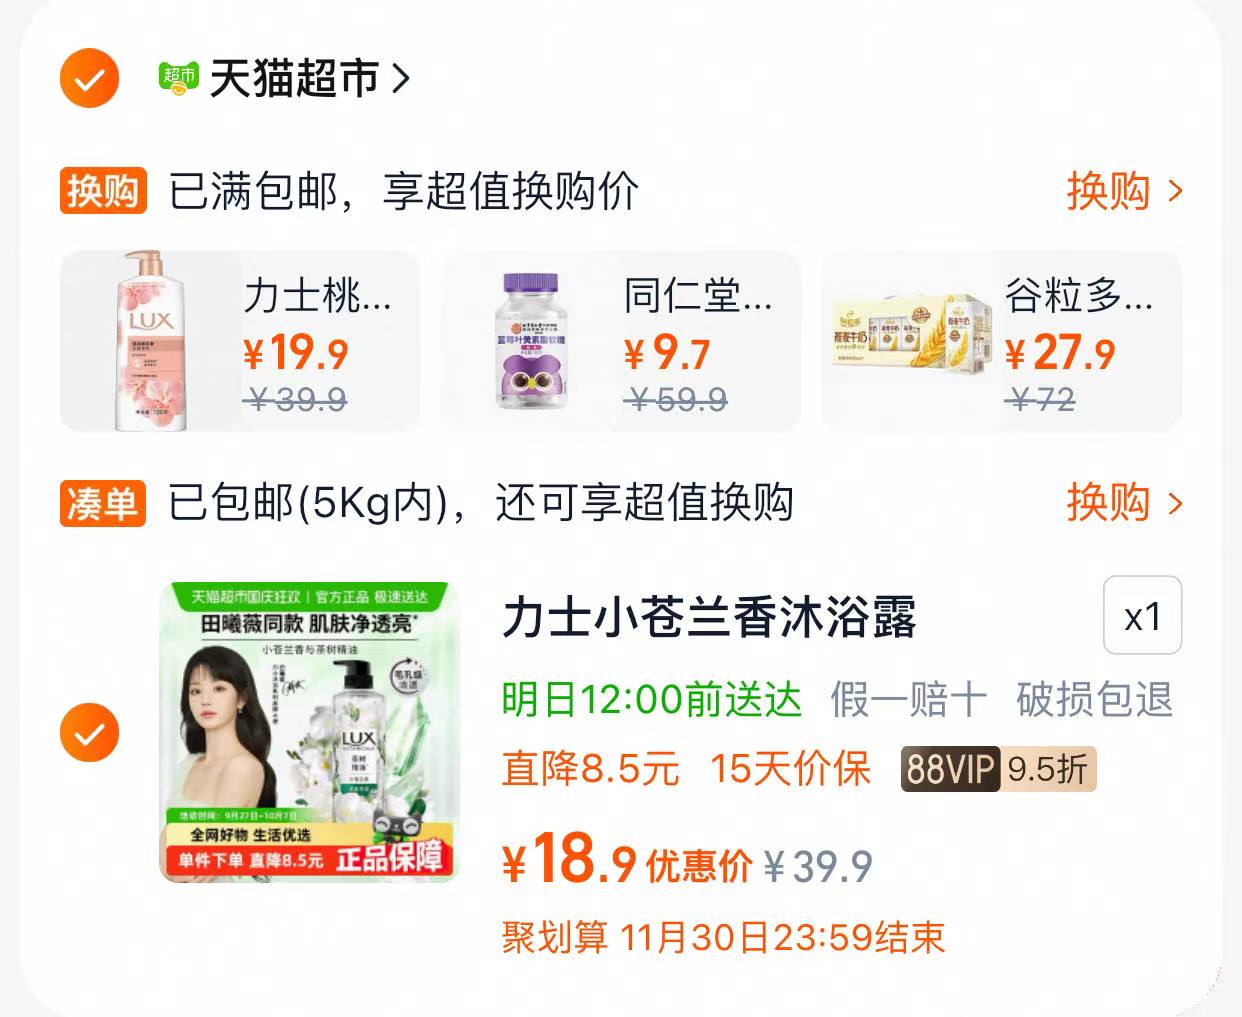This screenshot has height=1017, width=1242.
Task: Click the green 超市 logo icon
Action: click(x=179, y=78)
